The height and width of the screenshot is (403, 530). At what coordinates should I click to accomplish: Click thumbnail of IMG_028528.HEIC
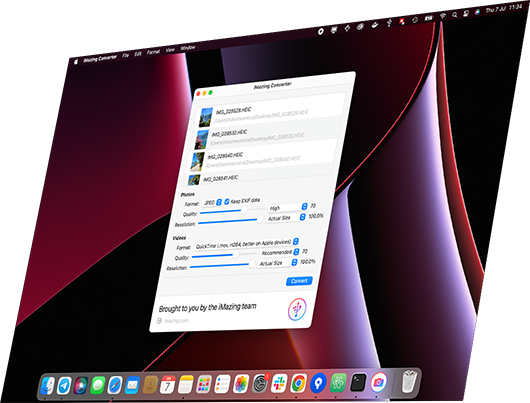(x=206, y=117)
